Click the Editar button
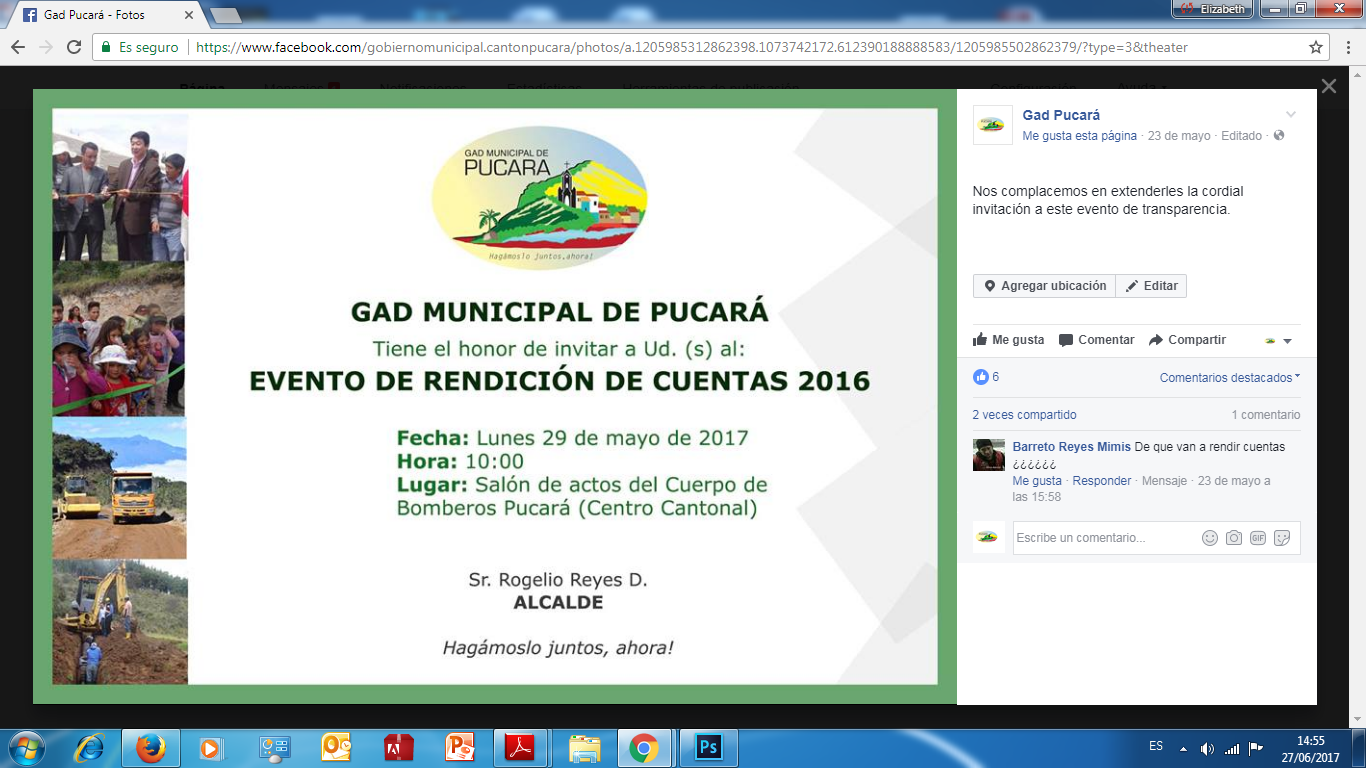The image size is (1366, 768). (1151, 286)
